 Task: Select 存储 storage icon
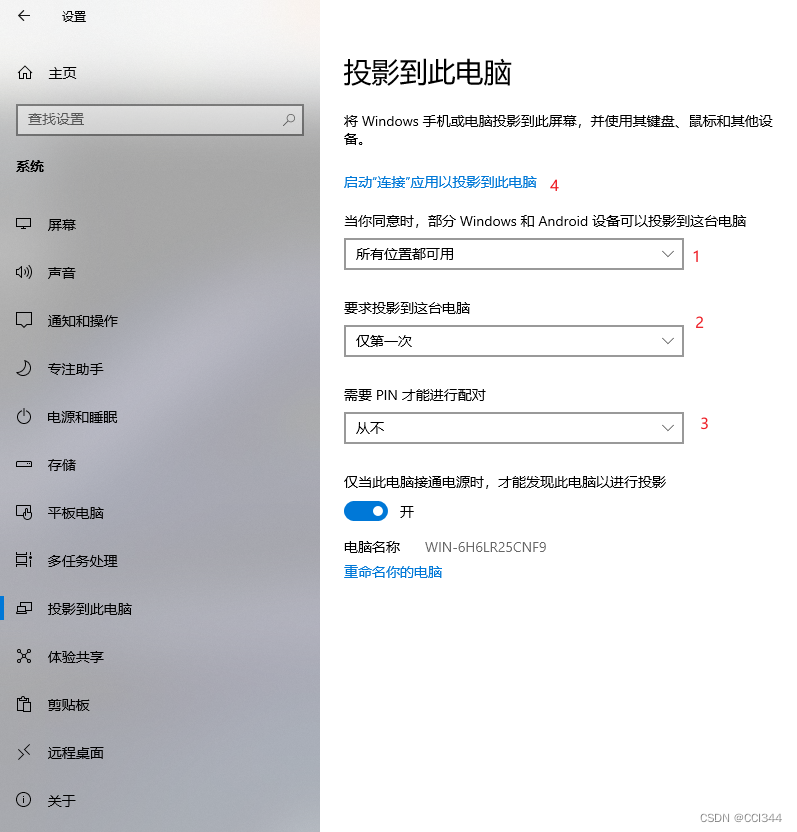tap(25, 465)
